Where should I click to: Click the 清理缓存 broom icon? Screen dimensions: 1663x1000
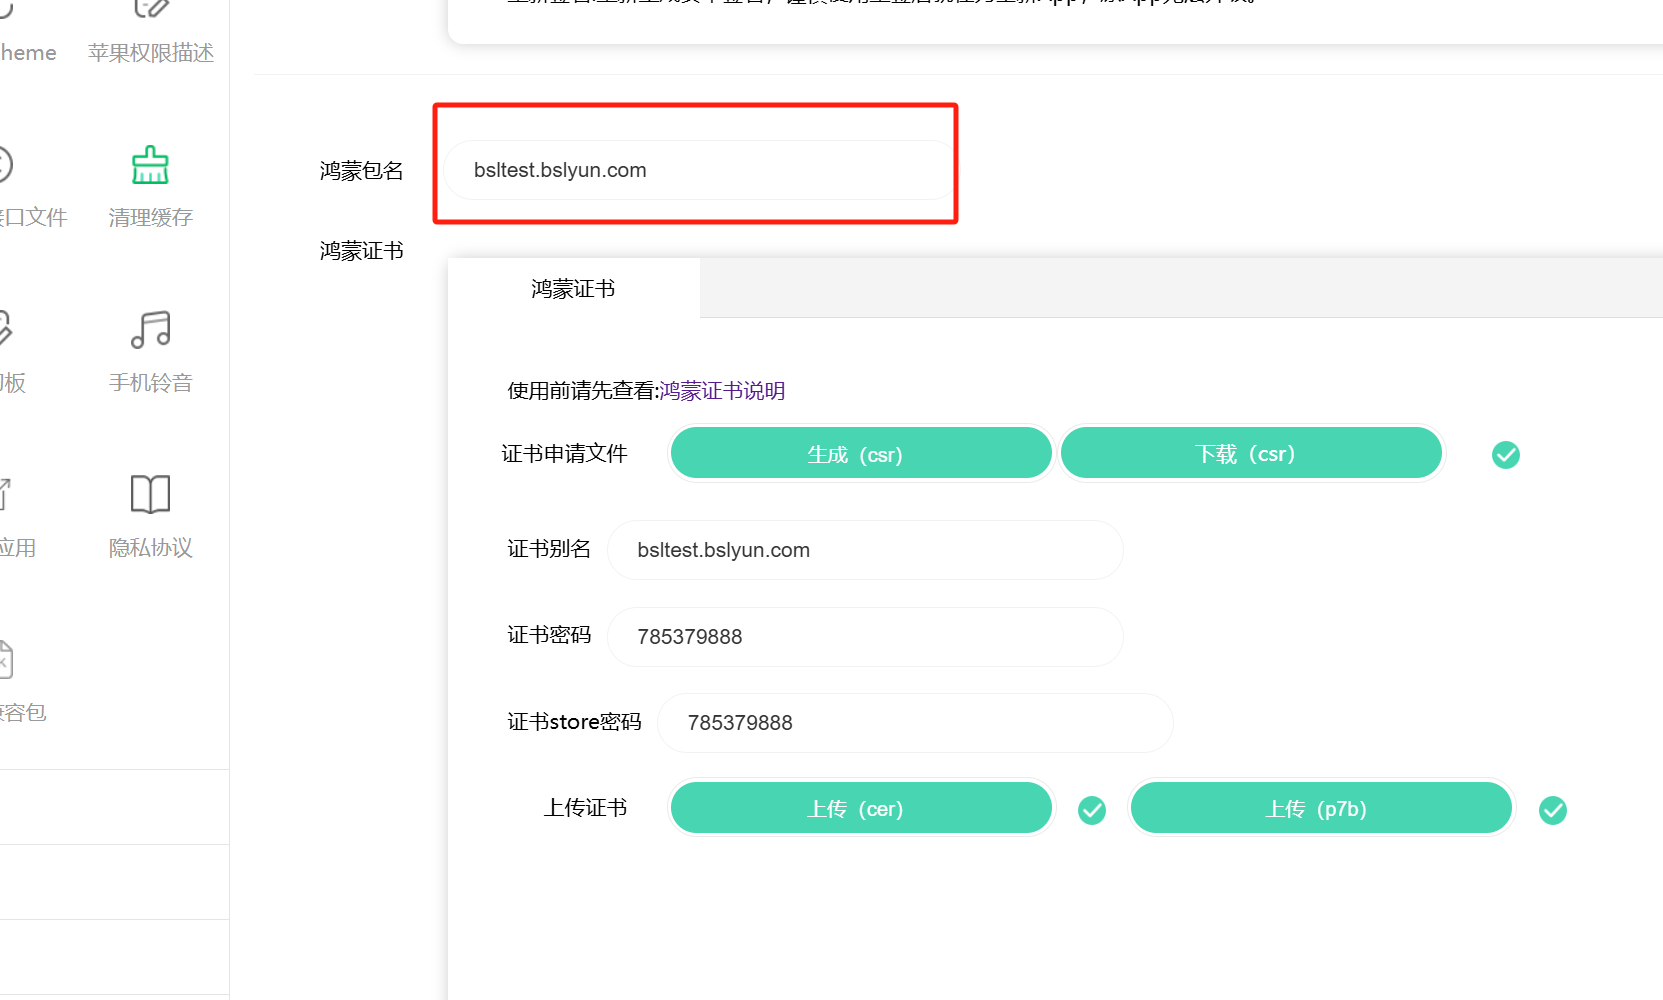pos(150,166)
